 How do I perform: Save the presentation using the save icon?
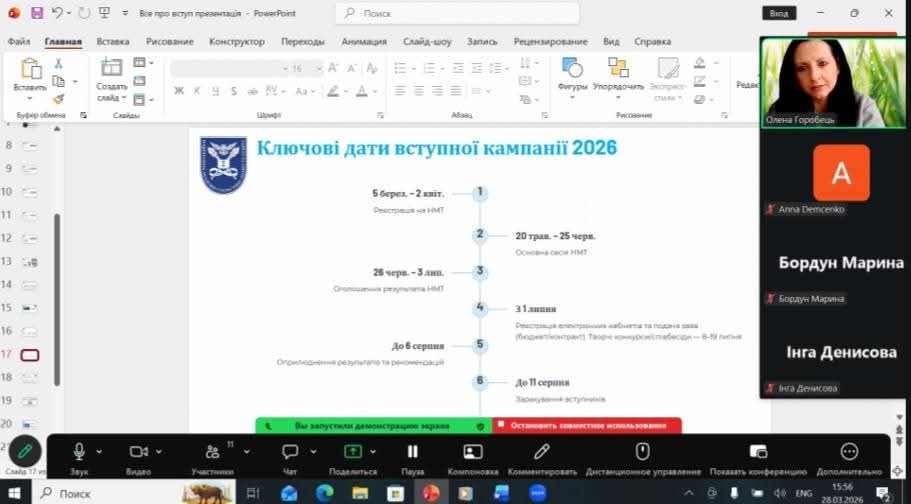pyautogui.click(x=37, y=13)
